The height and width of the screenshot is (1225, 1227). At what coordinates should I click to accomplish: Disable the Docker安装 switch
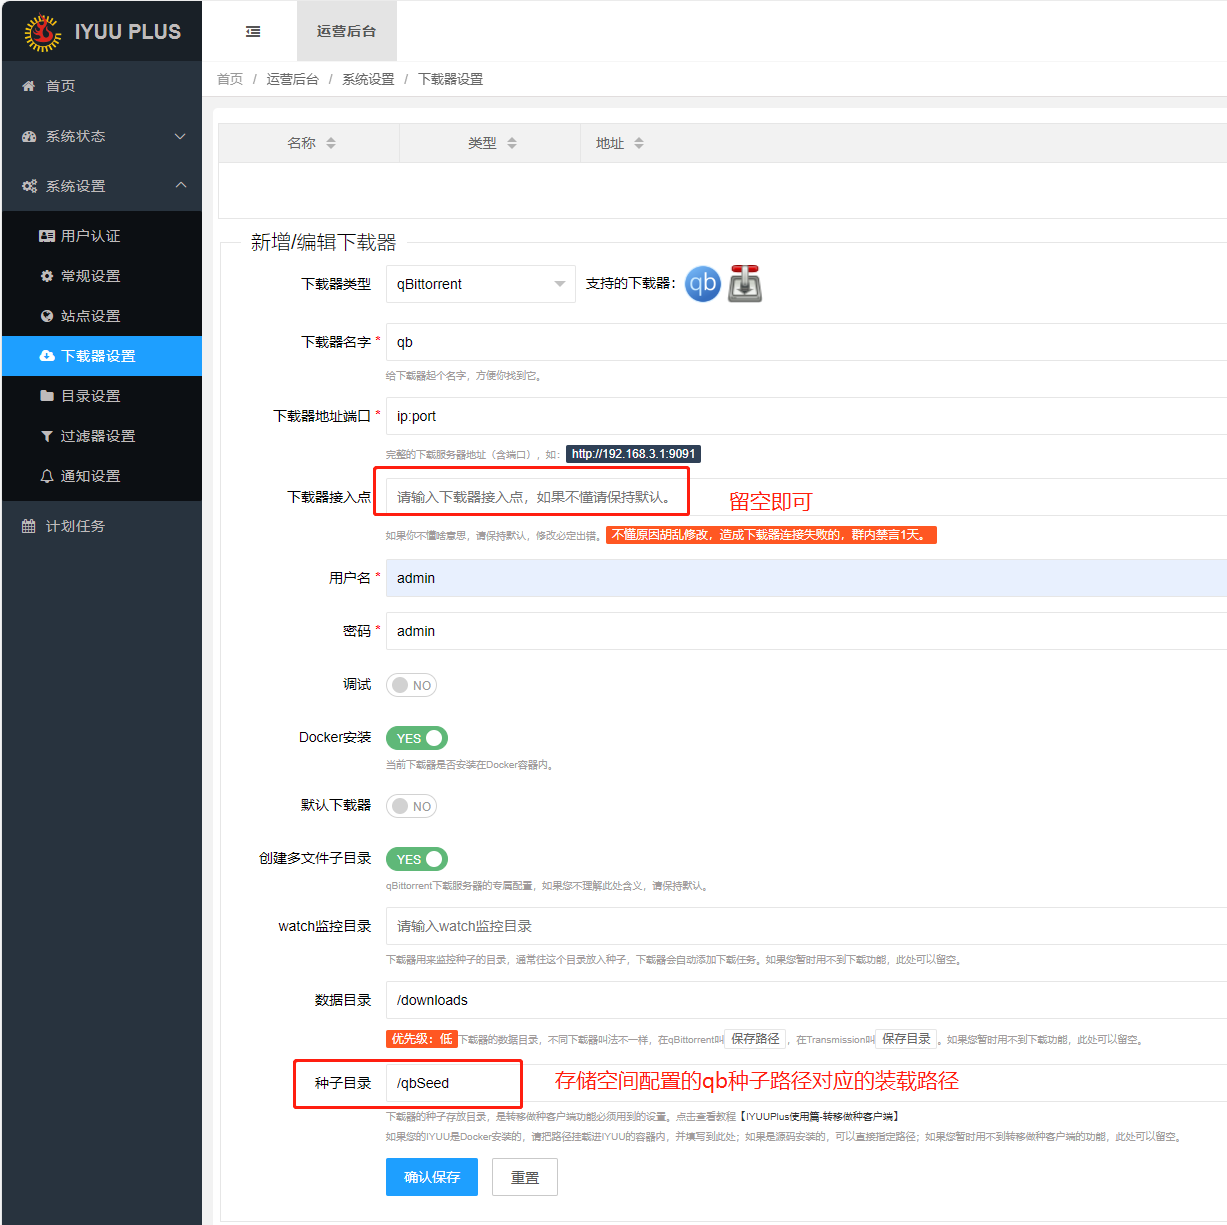tap(416, 738)
